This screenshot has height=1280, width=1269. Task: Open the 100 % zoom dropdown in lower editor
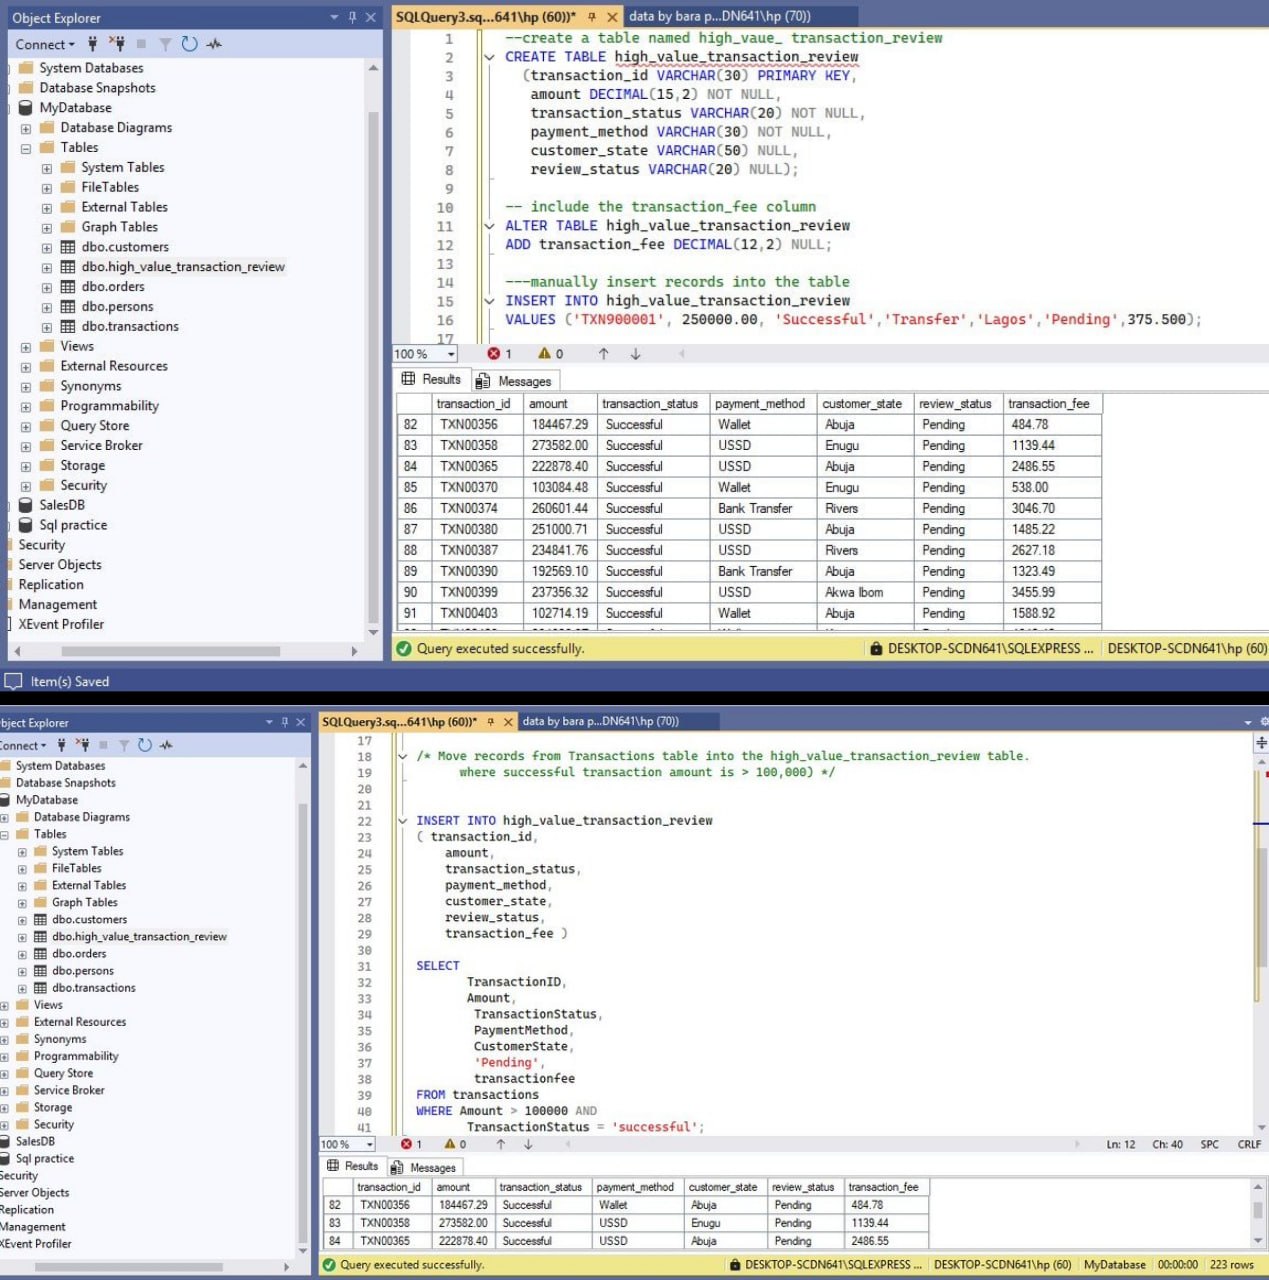pos(369,1144)
